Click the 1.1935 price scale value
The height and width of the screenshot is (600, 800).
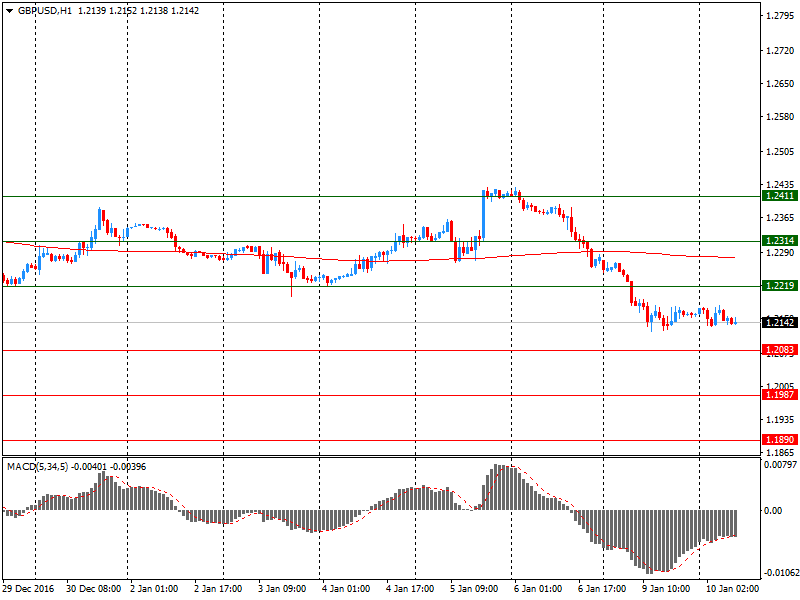pyautogui.click(x=780, y=419)
